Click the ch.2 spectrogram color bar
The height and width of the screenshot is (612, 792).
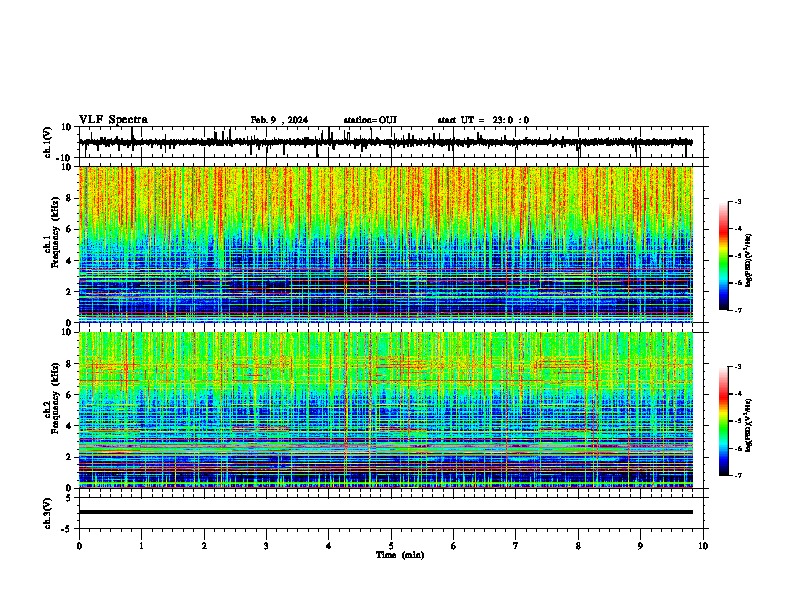coord(724,421)
